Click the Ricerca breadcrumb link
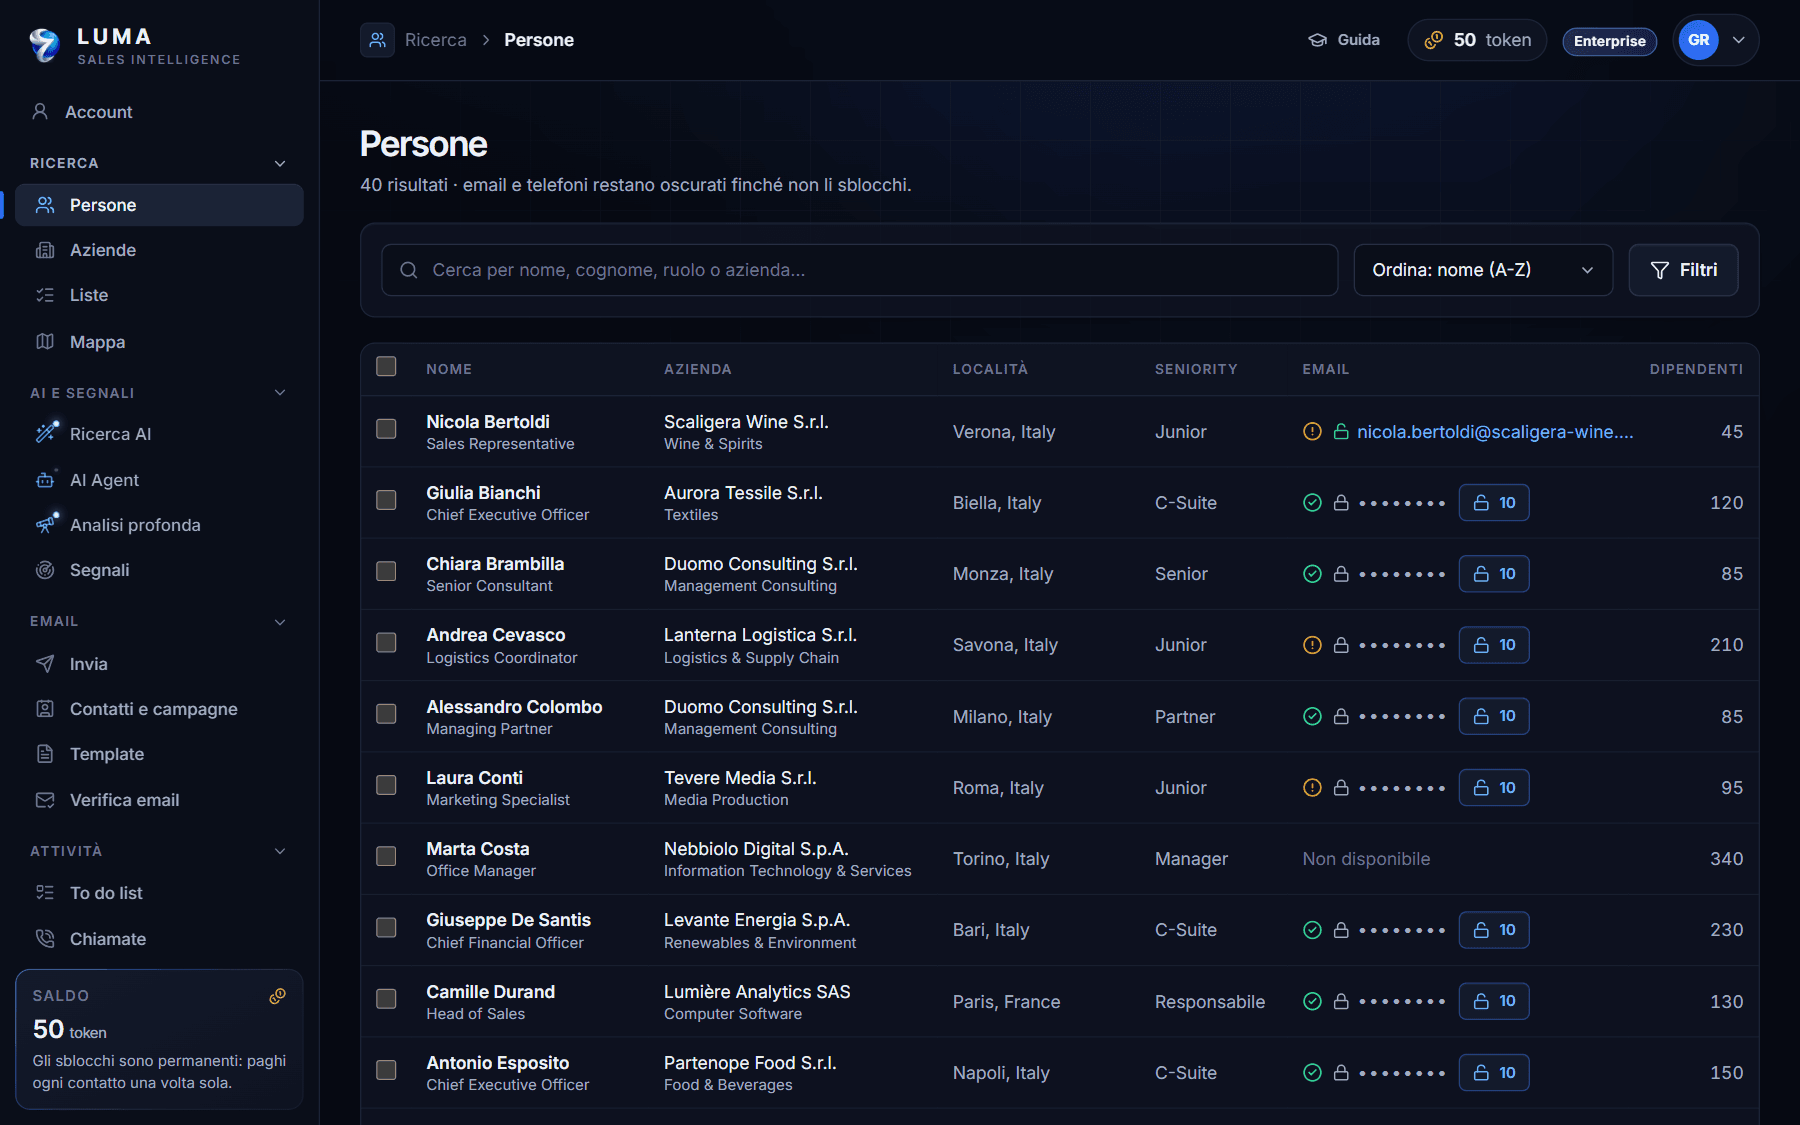The height and width of the screenshot is (1125, 1800). [436, 40]
